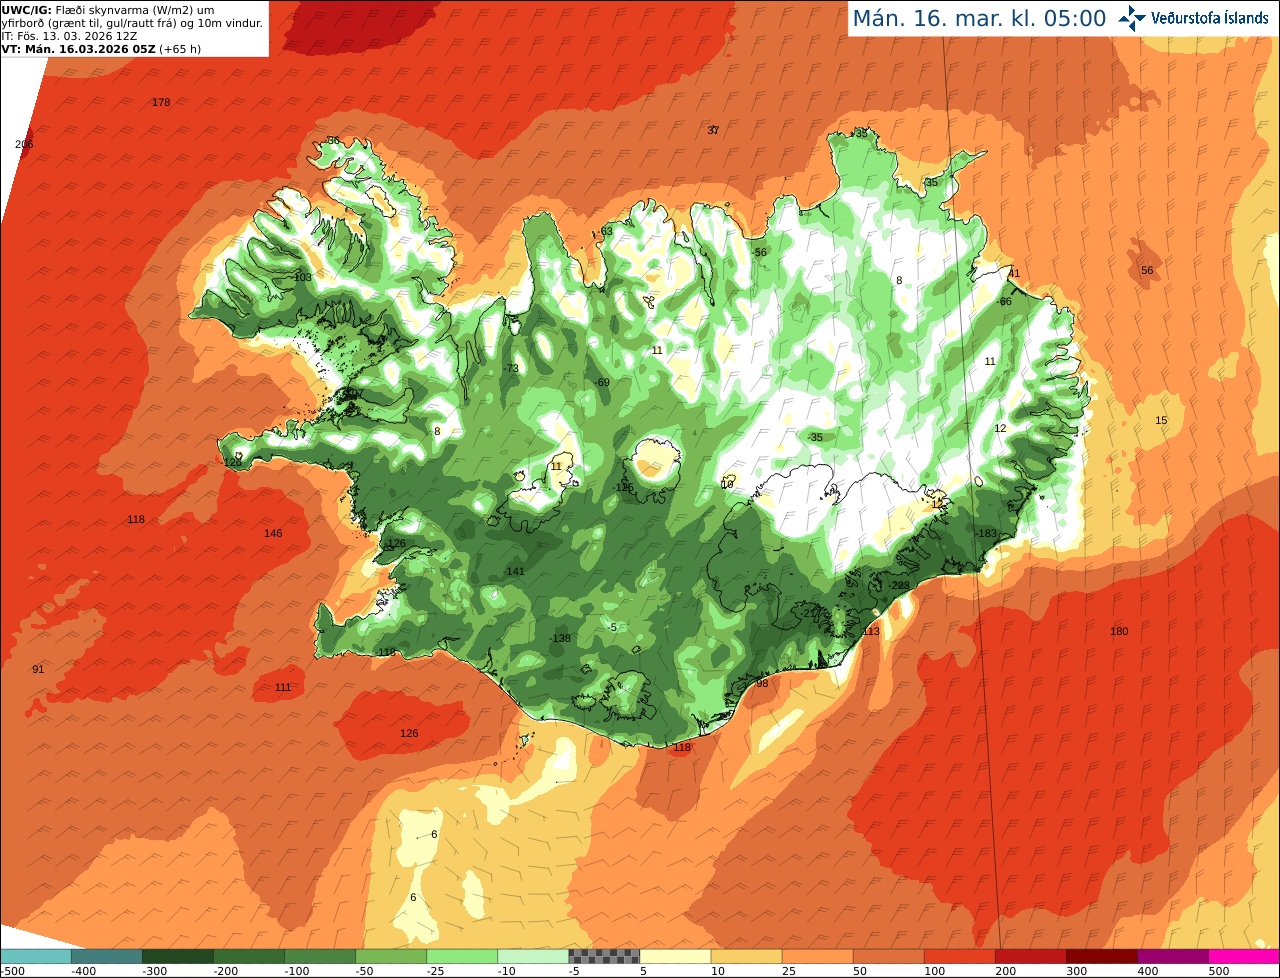Click the '111' flux value southwest of Iceland

pyautogui.click(x=283, y=688)
